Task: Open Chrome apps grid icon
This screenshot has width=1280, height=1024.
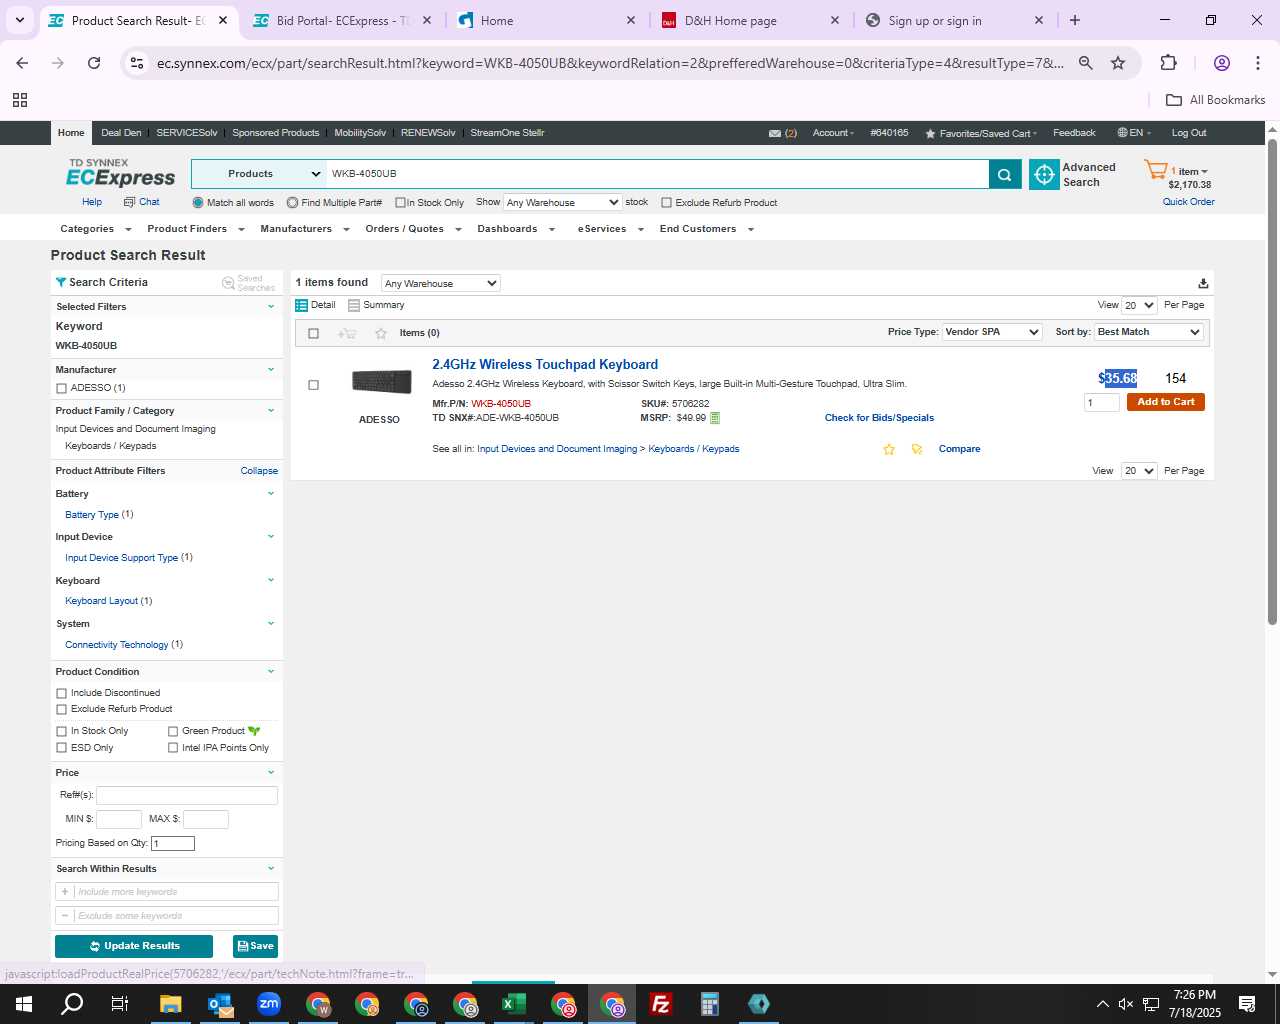Action: pos(20,100)
